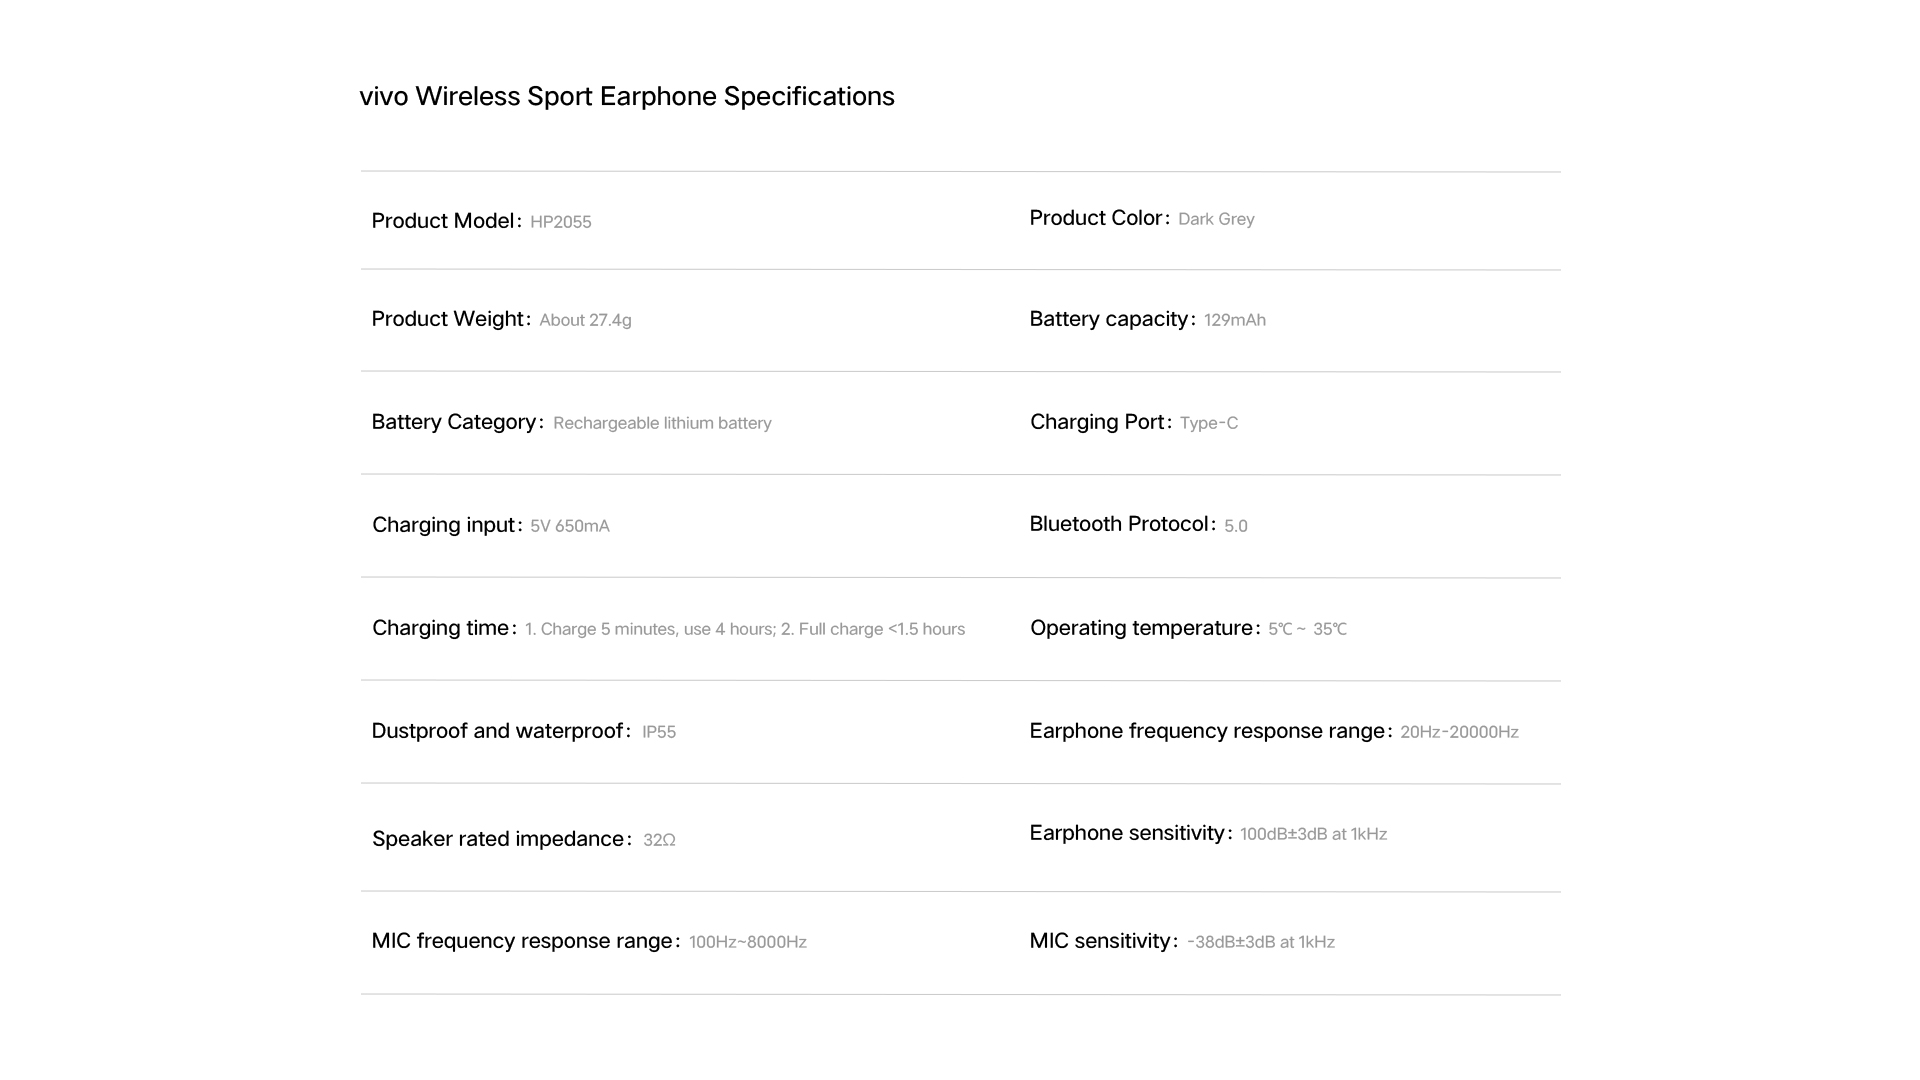Screen dimensions: 1920x1080
Task: Select the 129mAh battery capacity value
Action: tap(1234, 320)
